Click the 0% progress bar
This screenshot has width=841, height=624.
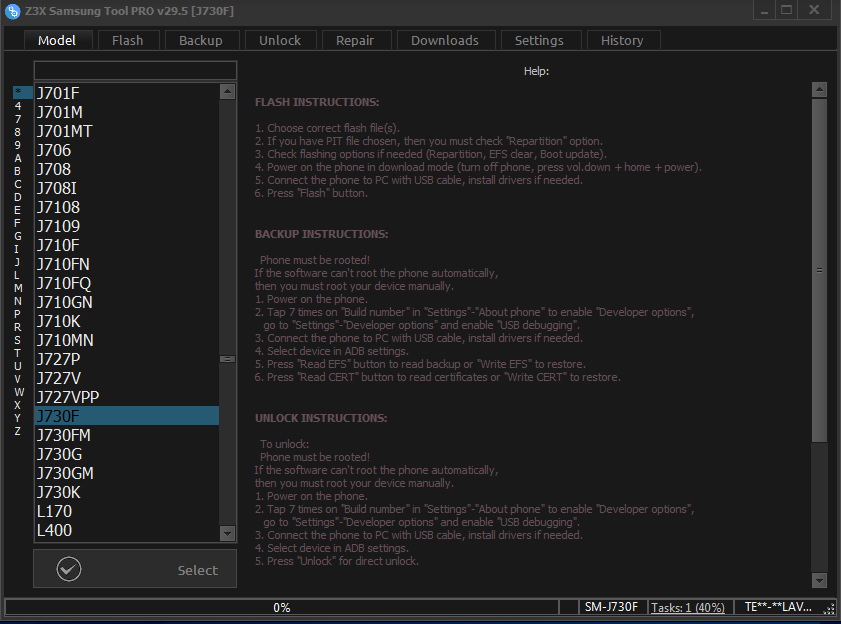coord(282,607)
